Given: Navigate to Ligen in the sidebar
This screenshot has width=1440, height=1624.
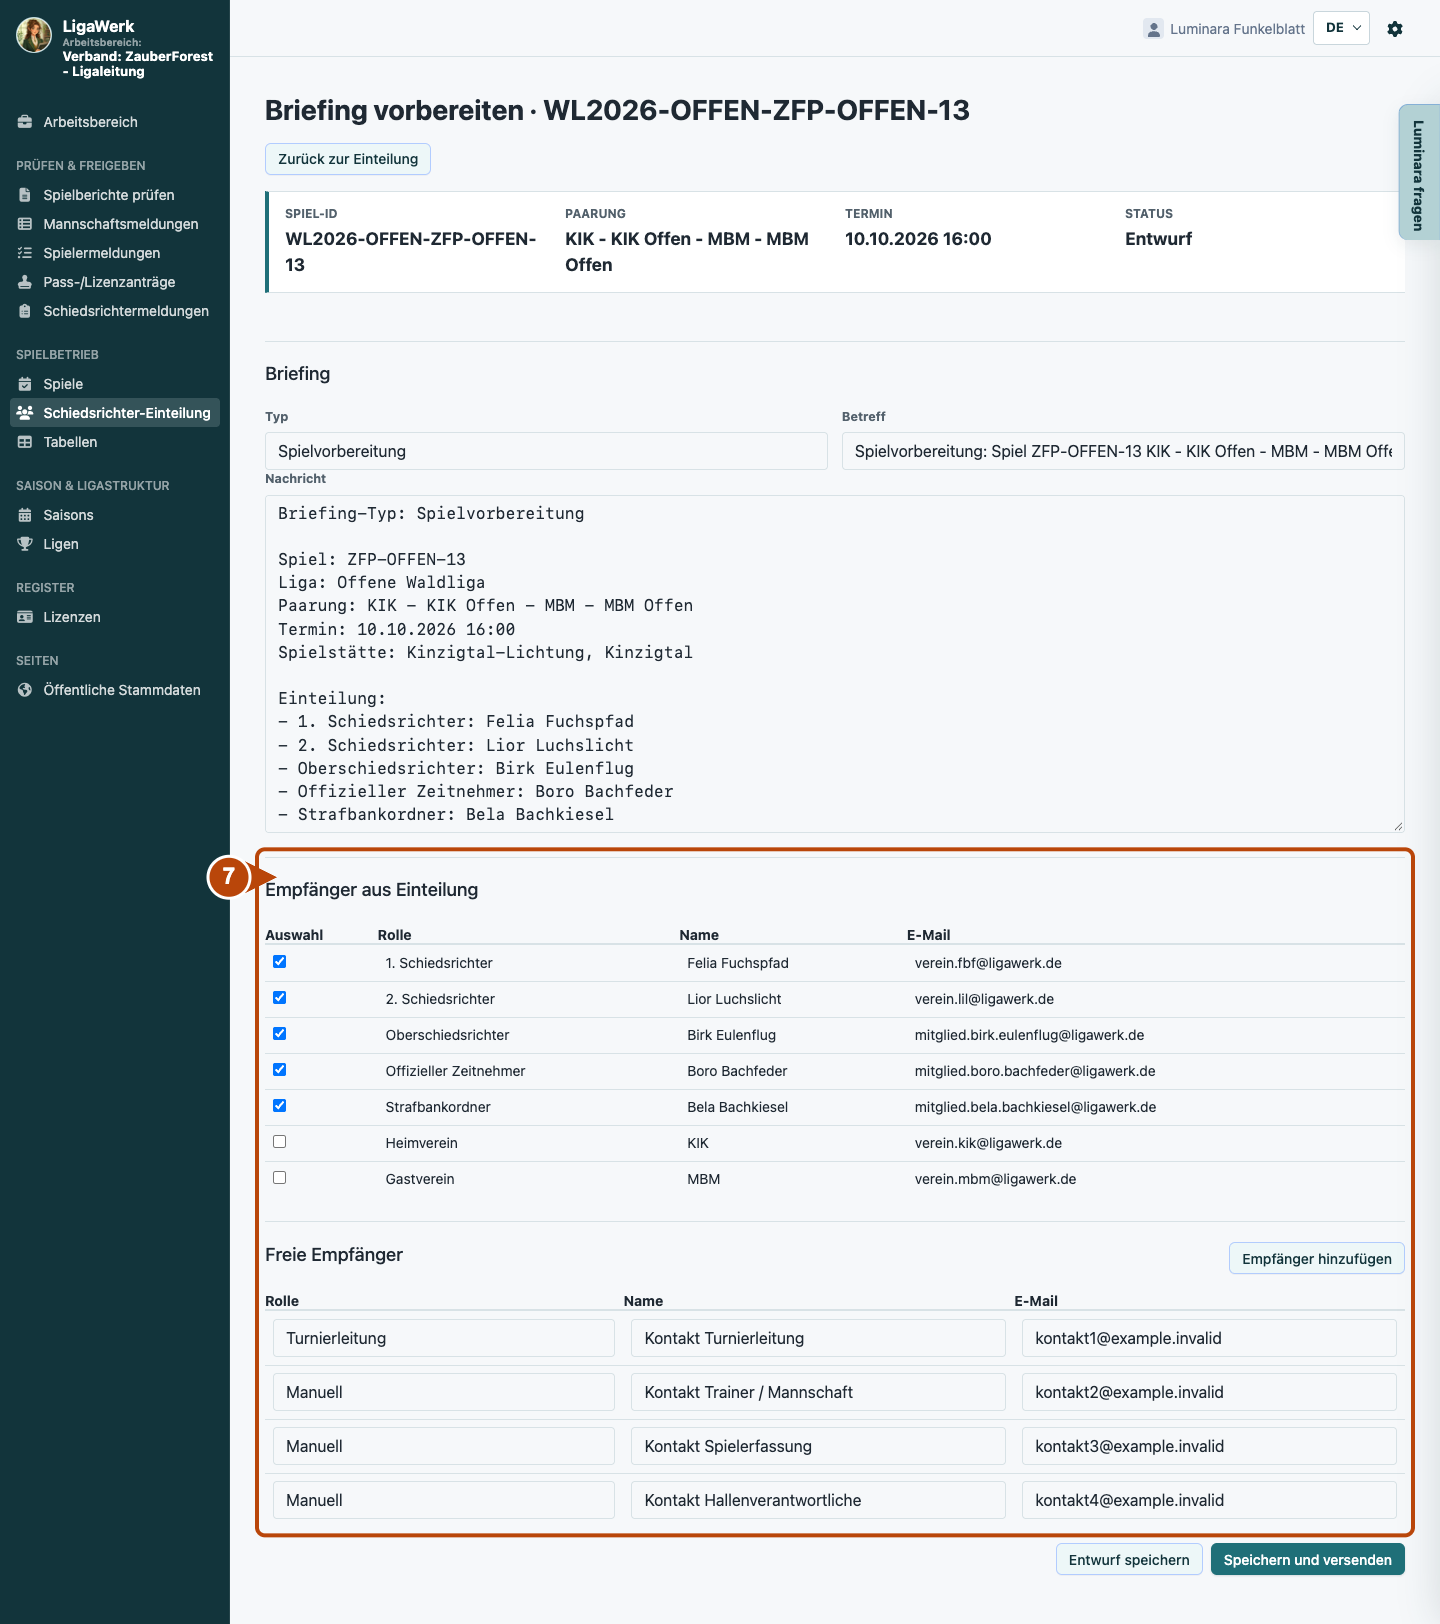Looking at the screenshot, I should (115, 544).
